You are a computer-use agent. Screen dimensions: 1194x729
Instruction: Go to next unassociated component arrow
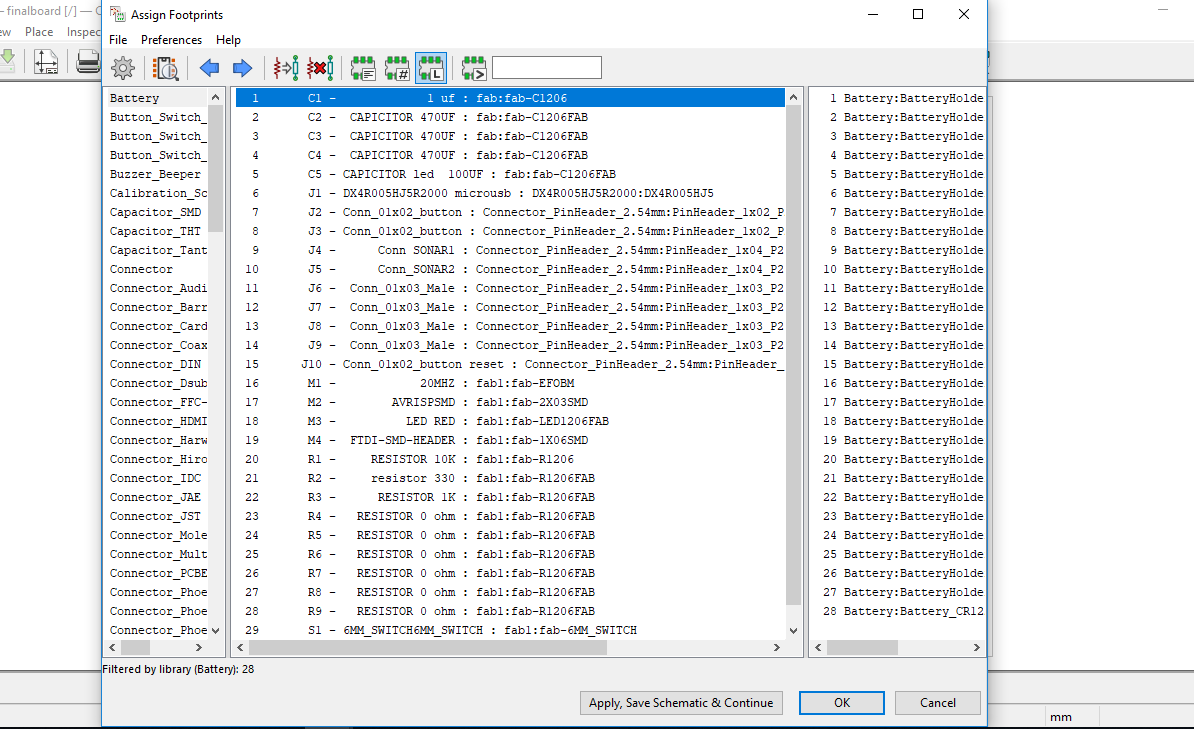(x=242, y=68)
